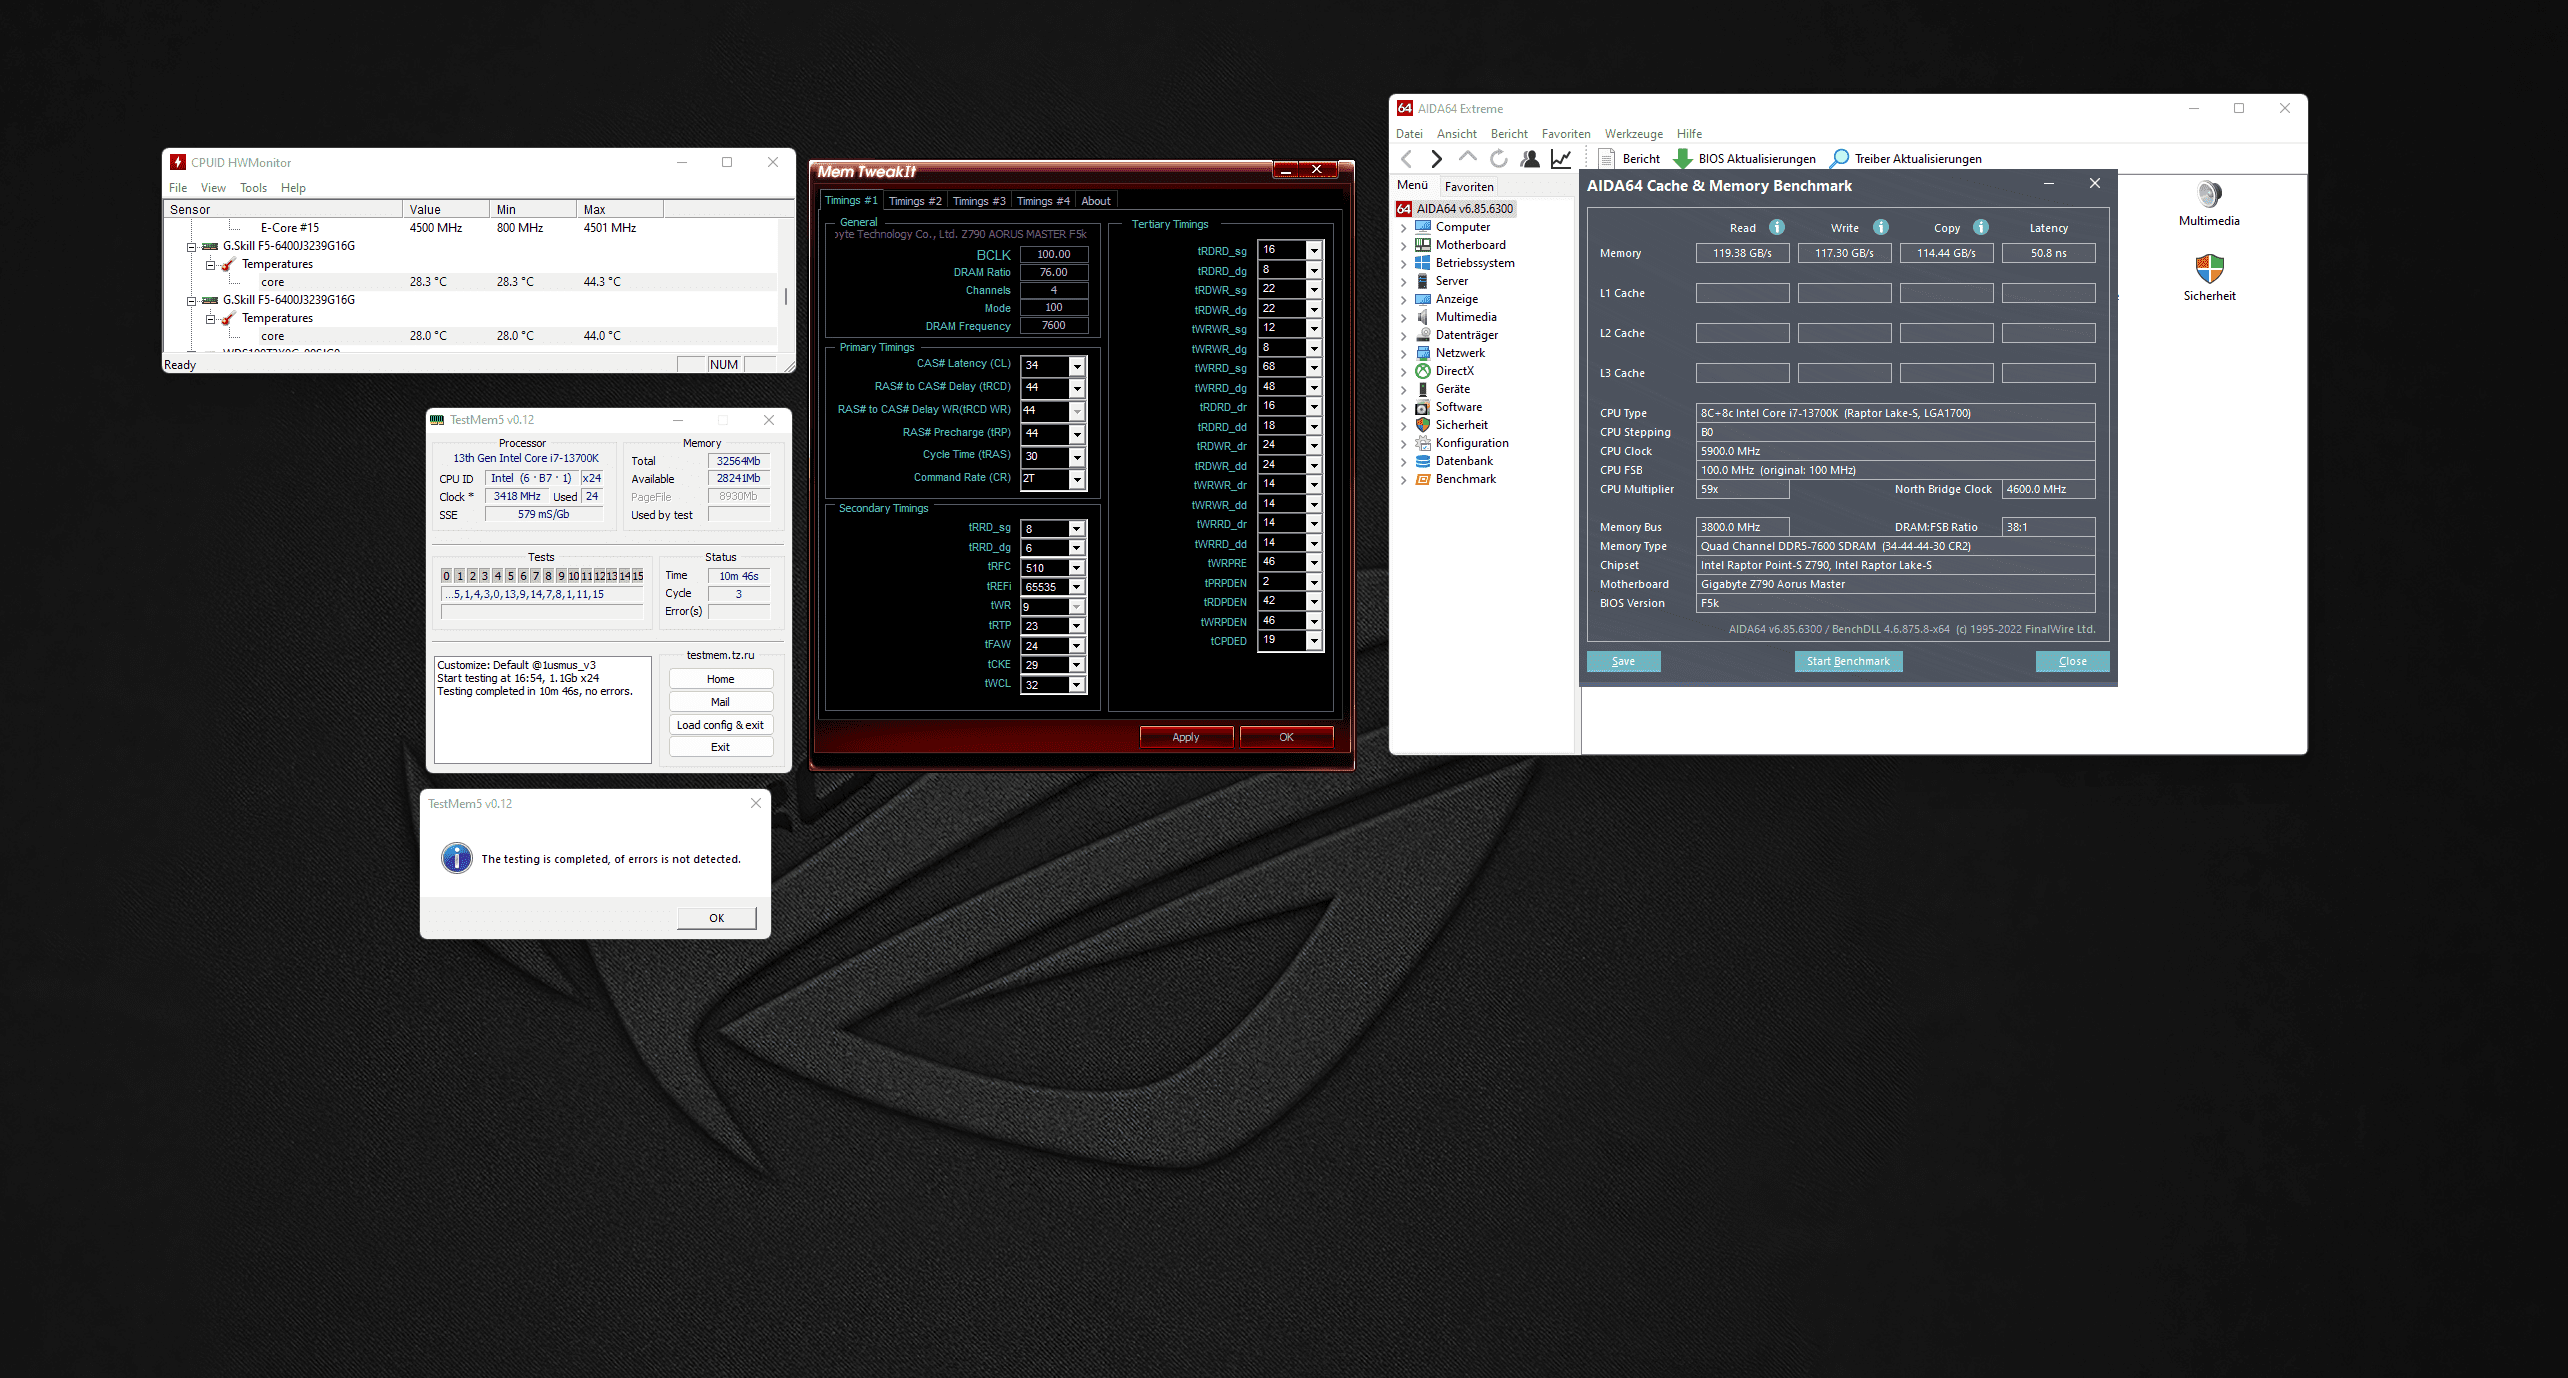Screen dimensions: 2568x1378
Task: Switch to Timings #4 tab
Action: click(1043, 201)
